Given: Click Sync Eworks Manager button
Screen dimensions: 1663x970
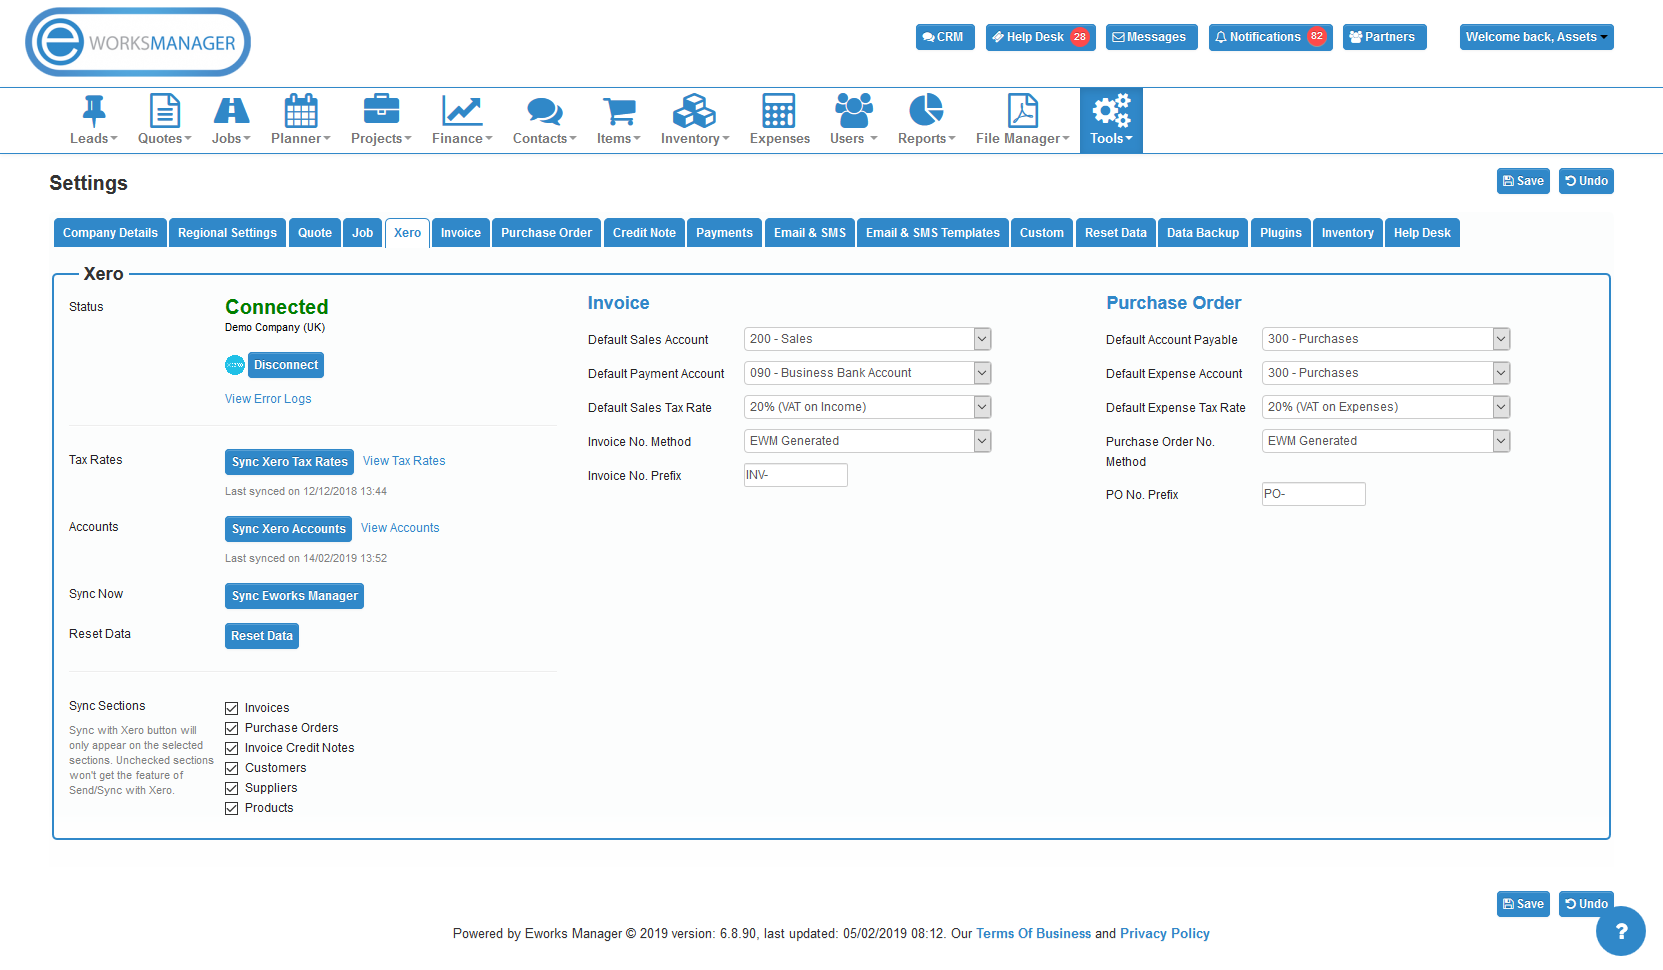Looking at the screenshot, I should tap(294, 596).
